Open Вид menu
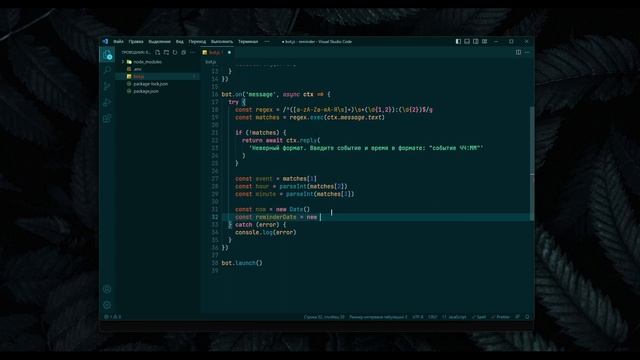This screenshot has width=640, height=360. [180, 41]
